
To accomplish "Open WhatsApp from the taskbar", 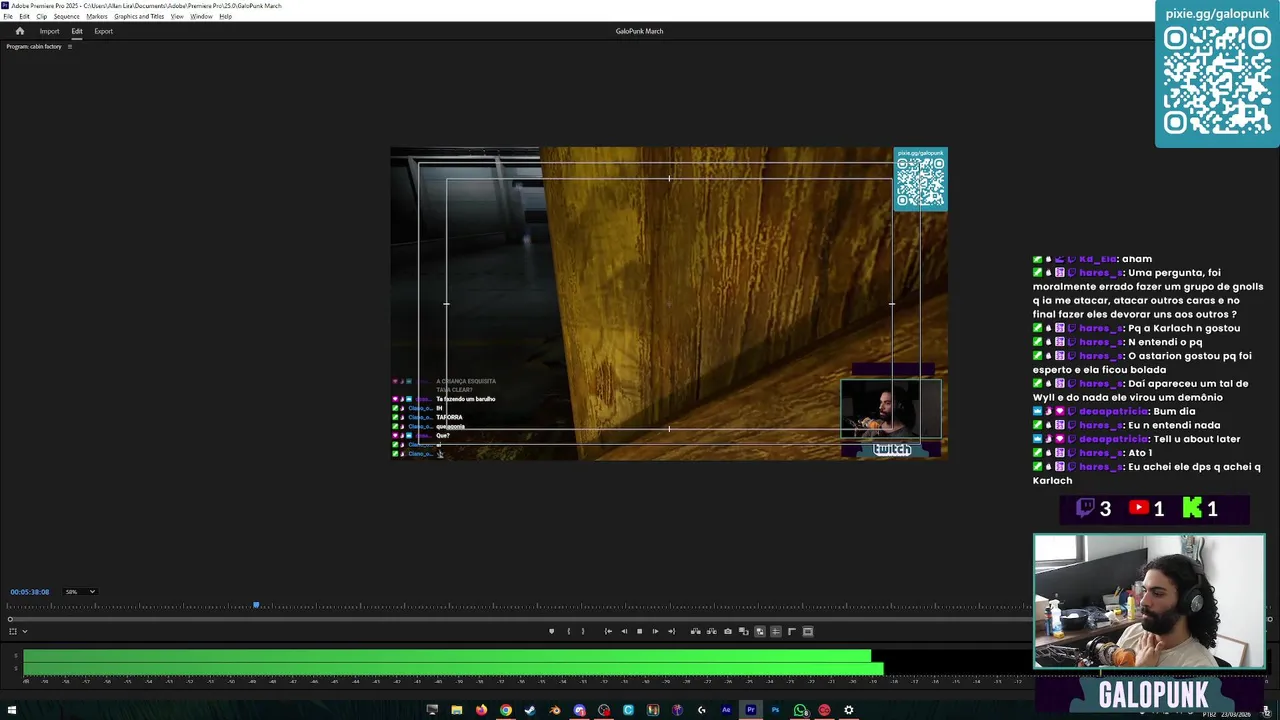I will point(800,710).
